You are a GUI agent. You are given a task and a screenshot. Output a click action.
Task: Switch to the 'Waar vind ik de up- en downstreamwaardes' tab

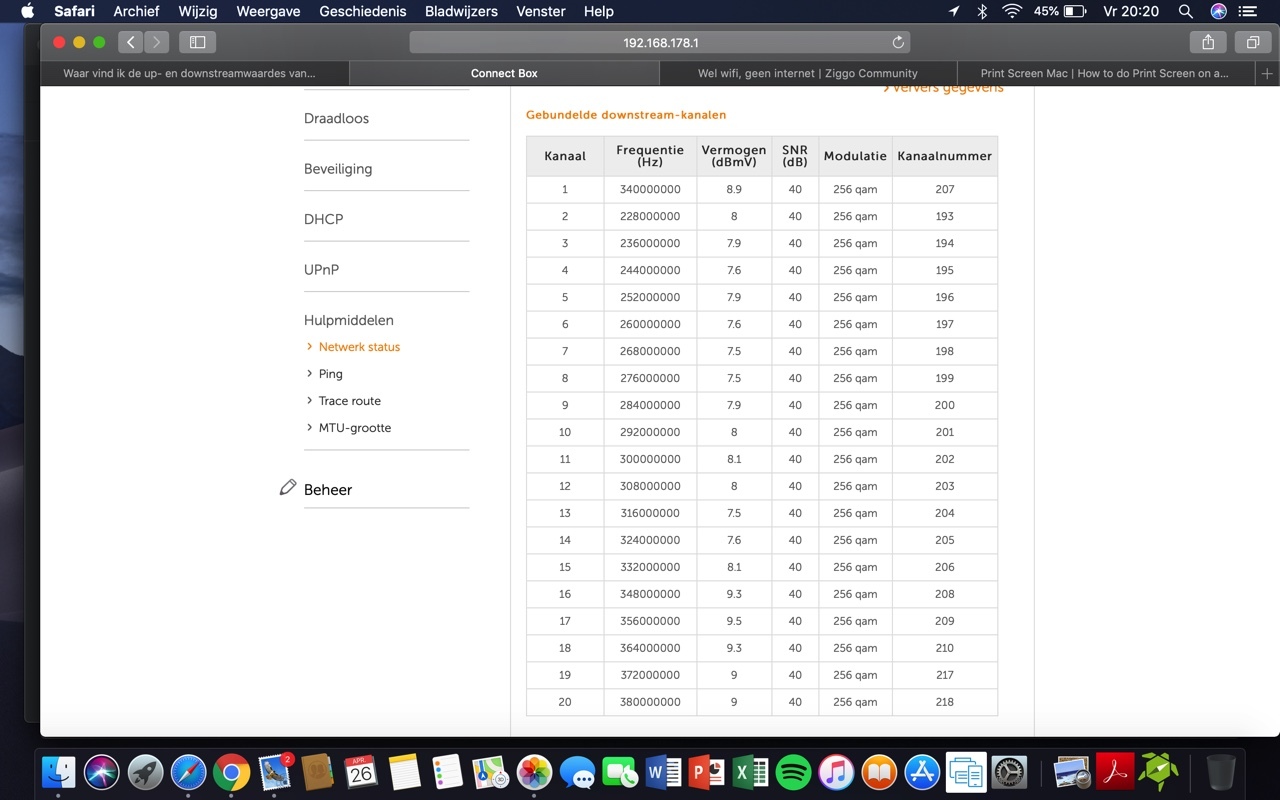195,73
